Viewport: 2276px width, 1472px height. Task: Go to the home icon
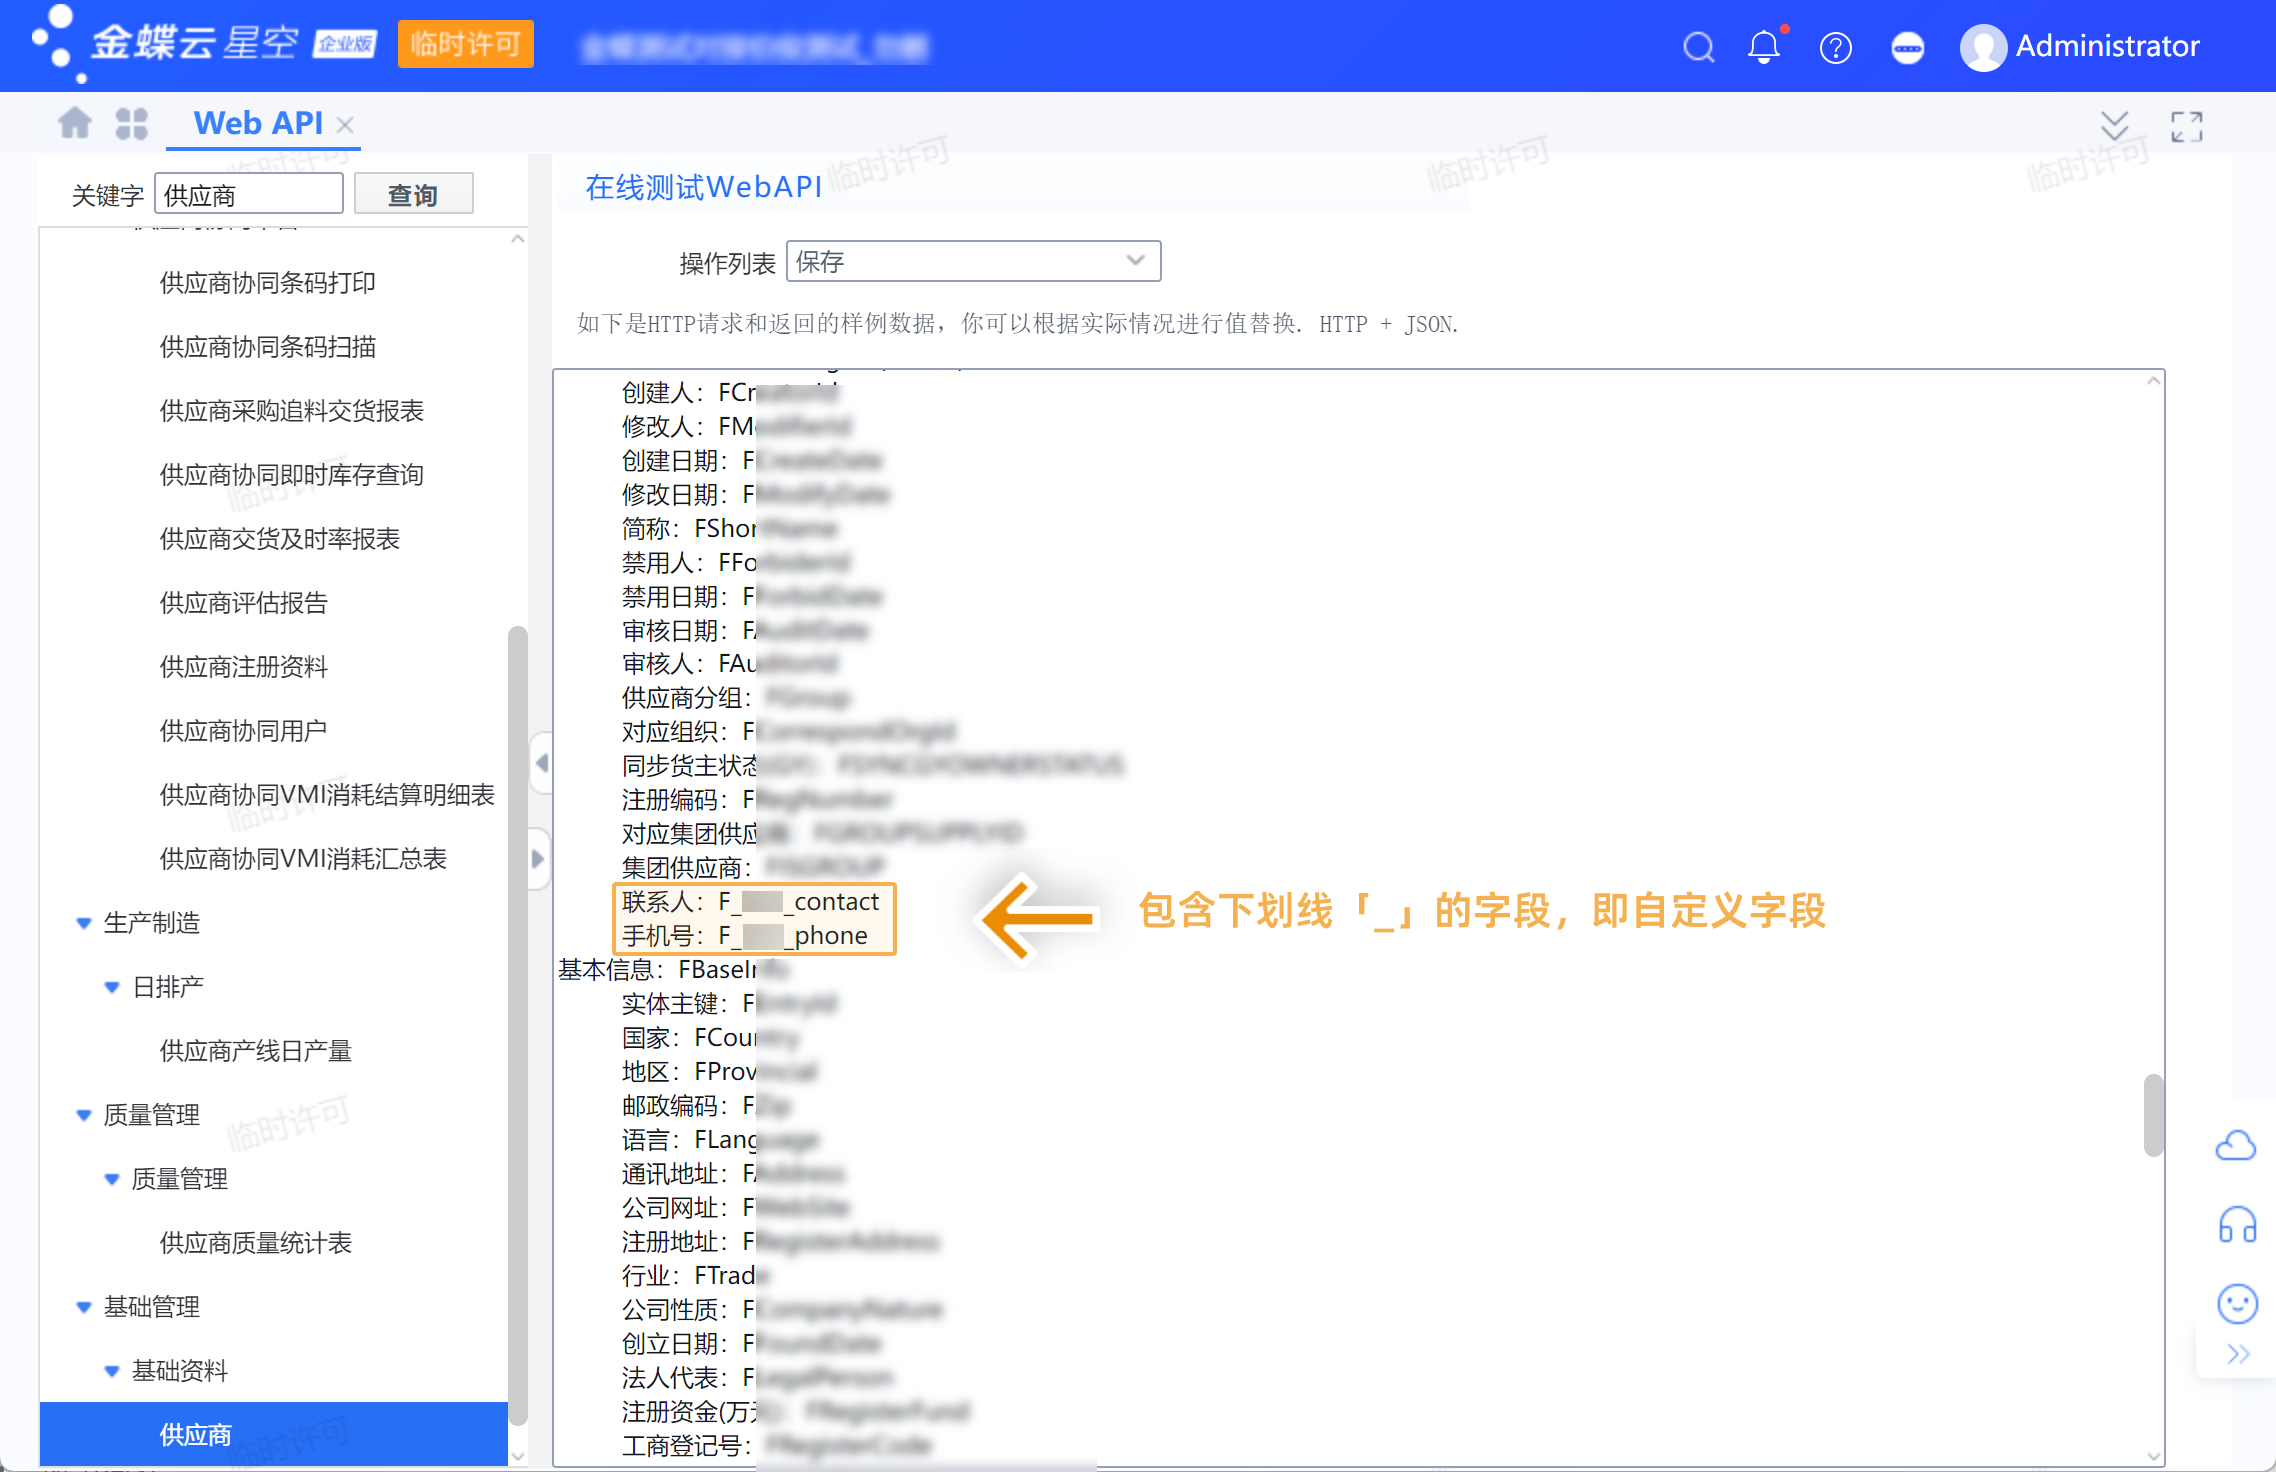[75, 123]
